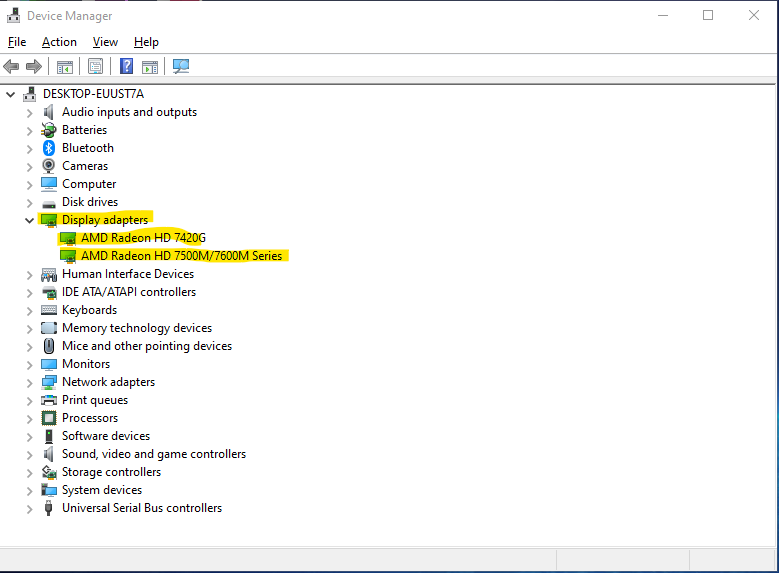779x573 pixels.
Task: Click the Bluetooth icon
Action: tap(49, 148)
